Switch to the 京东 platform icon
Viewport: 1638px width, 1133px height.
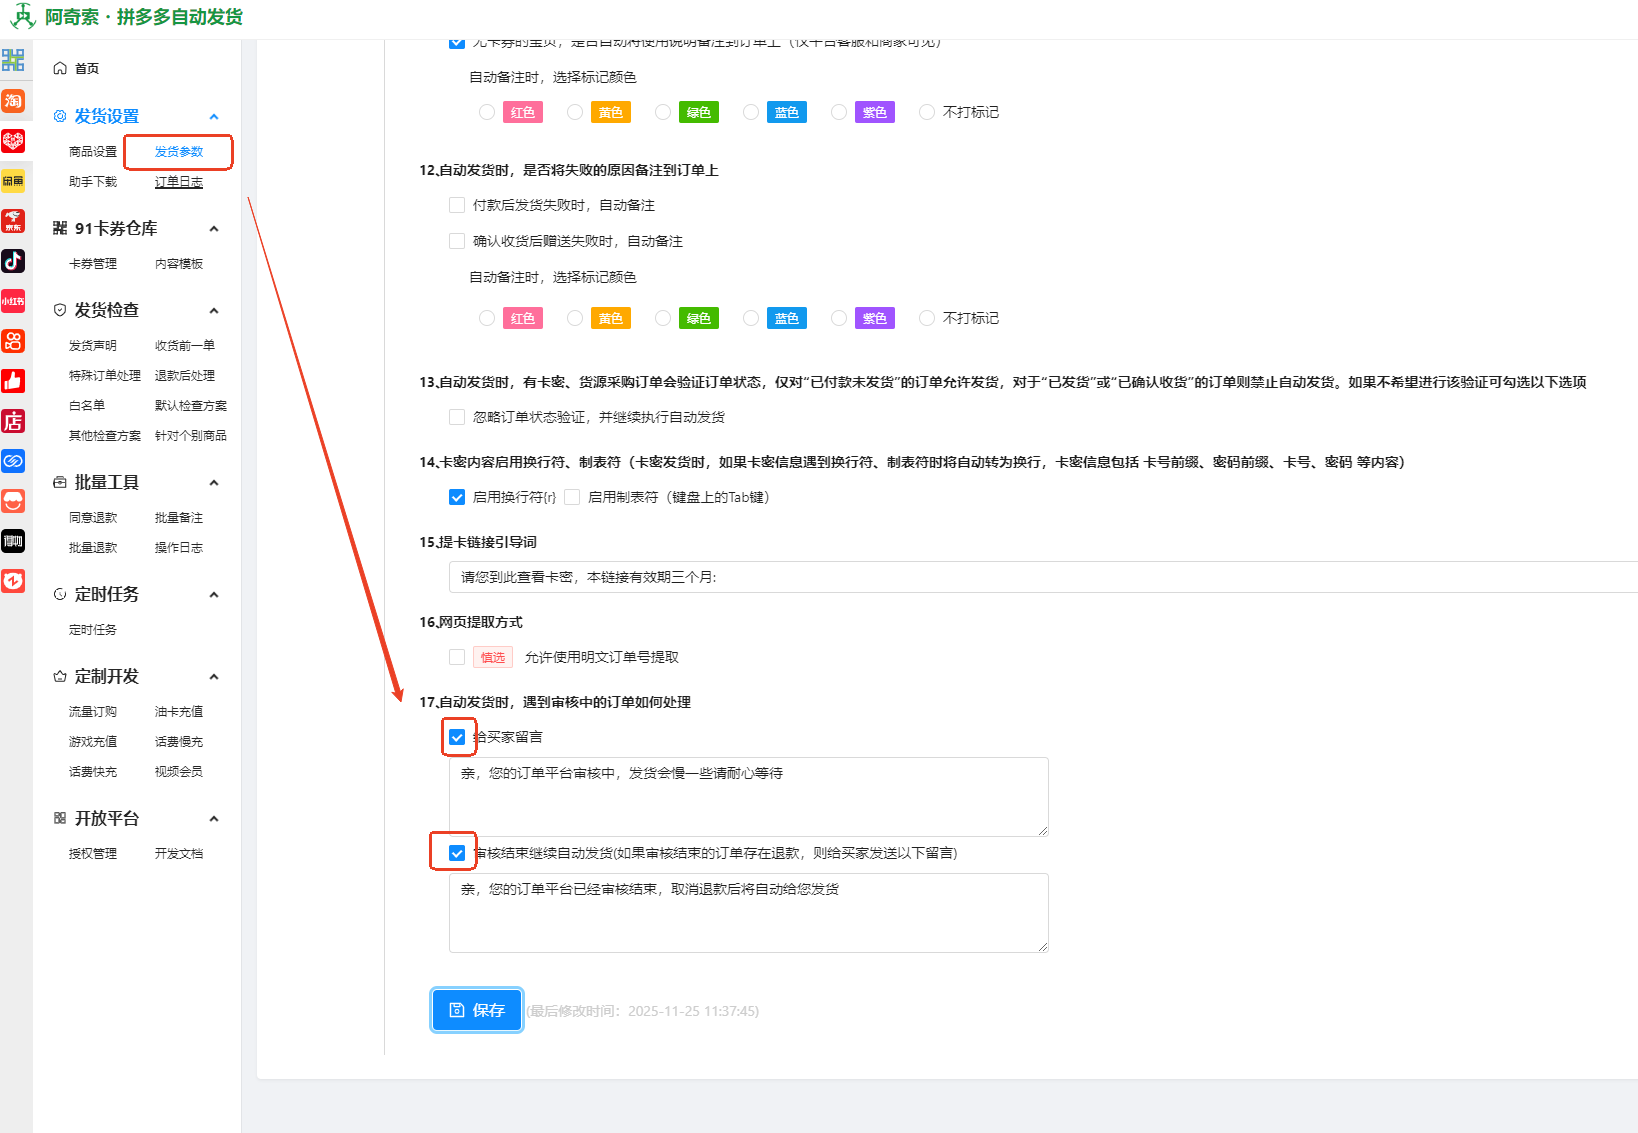click(13, 221)
